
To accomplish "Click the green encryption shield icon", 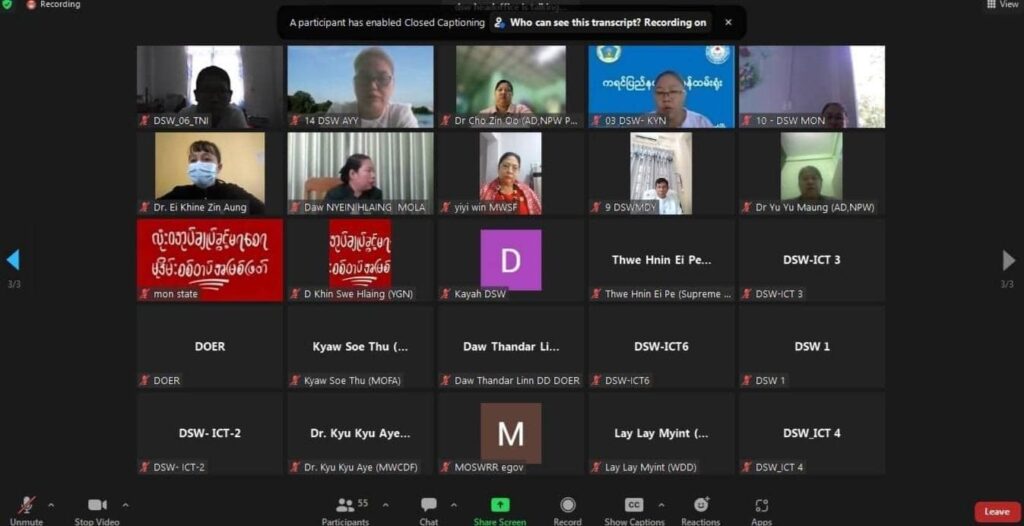I will tap(7, 5).
